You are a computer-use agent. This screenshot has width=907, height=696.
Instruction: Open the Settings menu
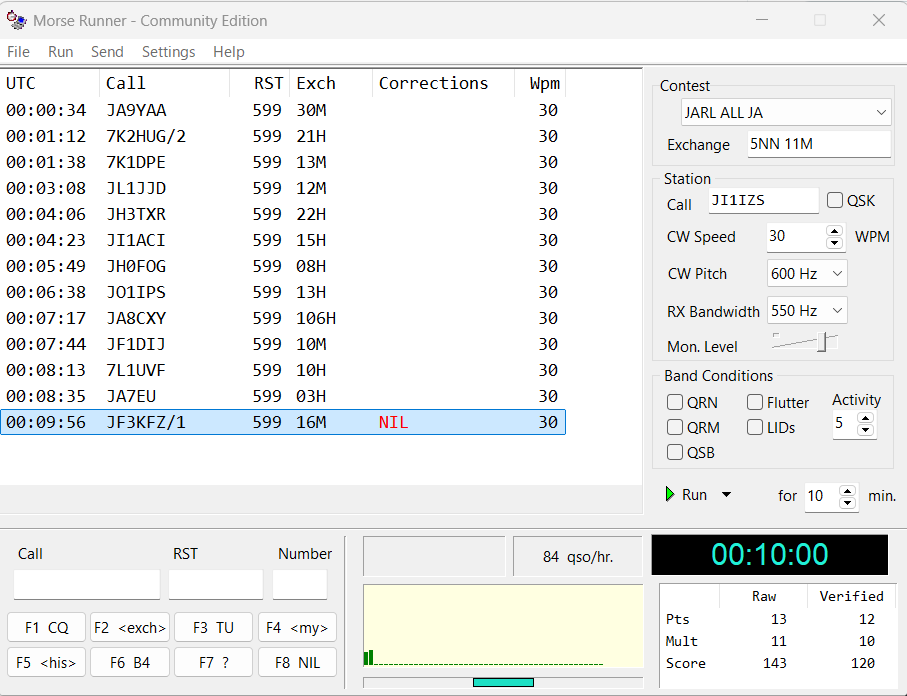168,52
